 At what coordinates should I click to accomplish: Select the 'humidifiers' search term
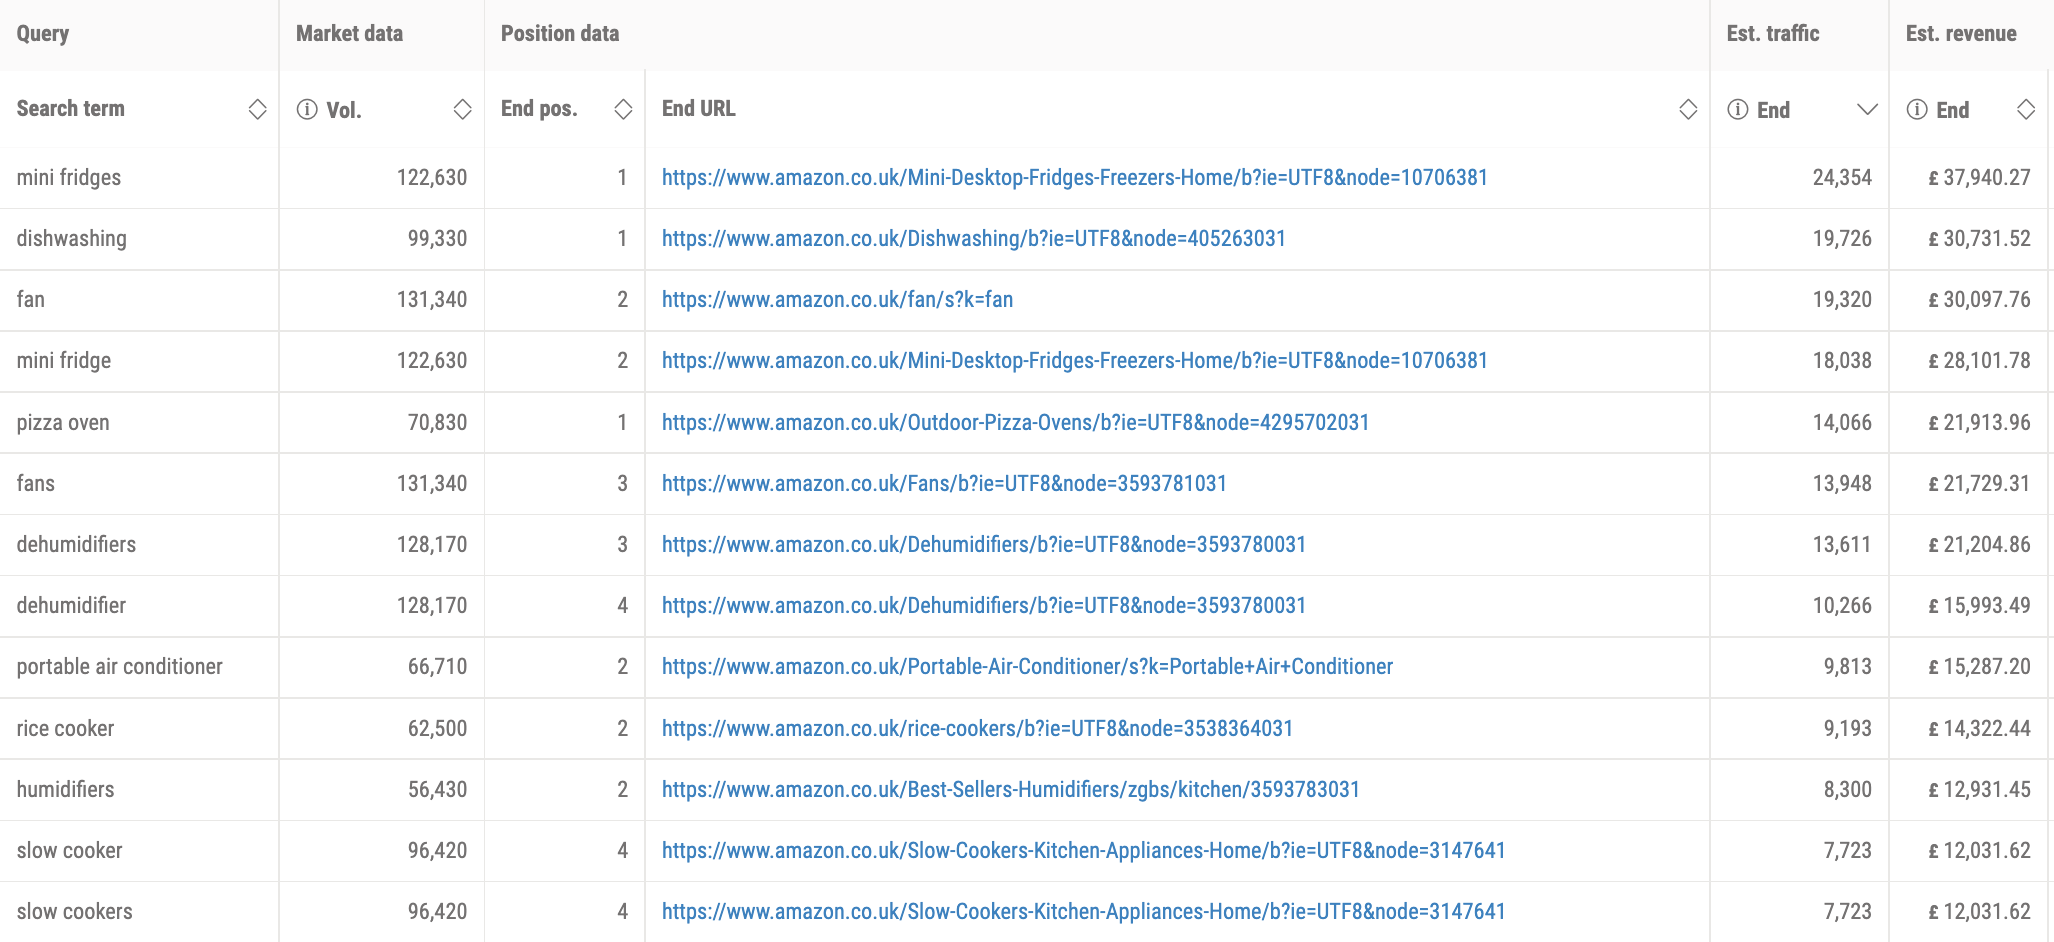pyautogui.click(x=66, y=790)
